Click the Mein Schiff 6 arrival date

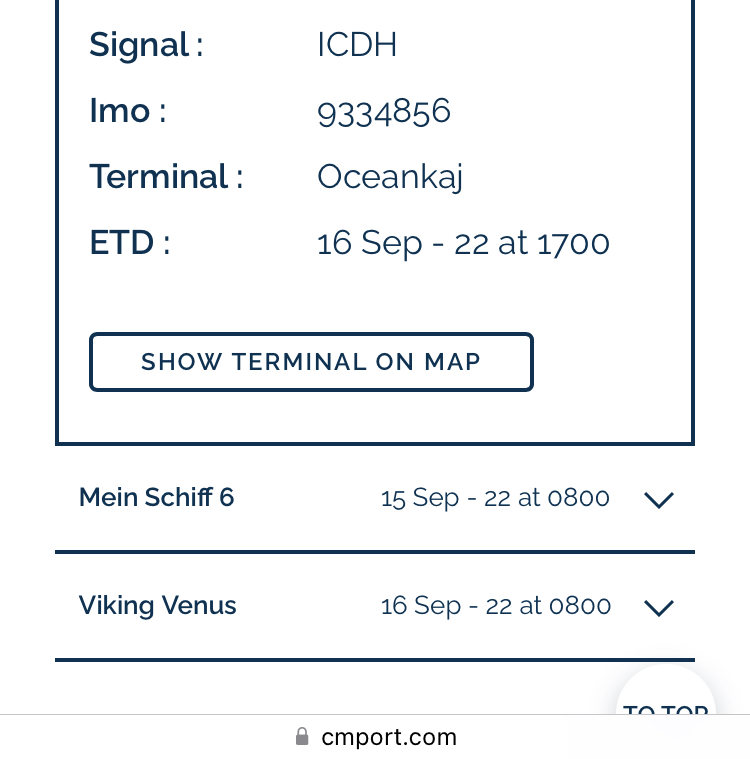coord(495,498)
